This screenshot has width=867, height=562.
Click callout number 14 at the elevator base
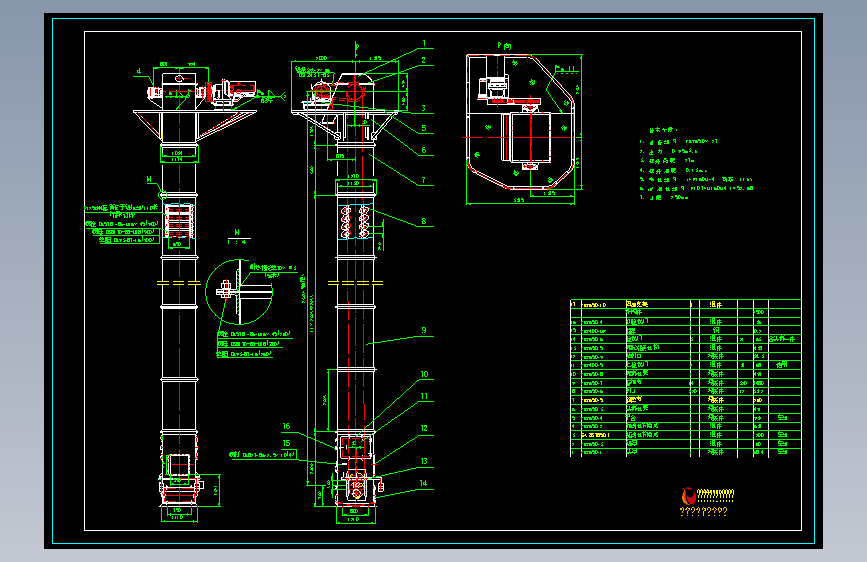click(424, 483)
